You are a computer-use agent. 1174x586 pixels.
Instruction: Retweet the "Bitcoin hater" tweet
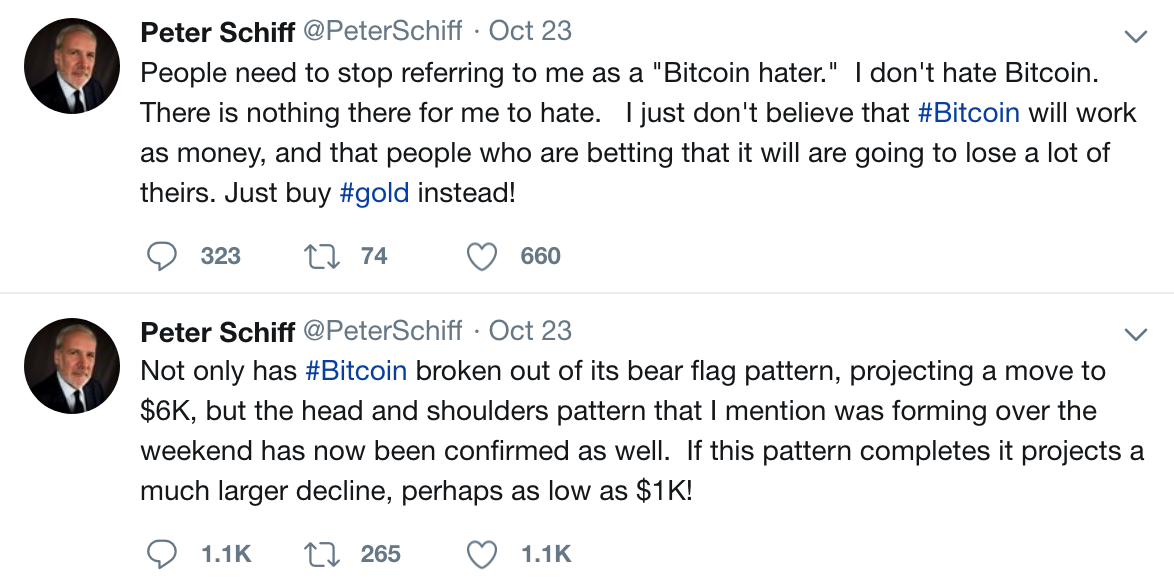coord(321,257)
